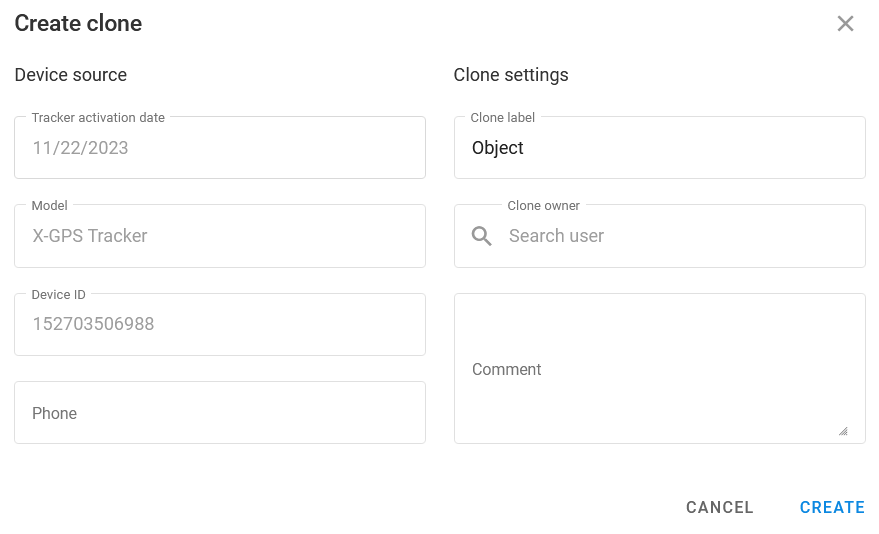Viewport: 879px width, 534px height.
Task: Click the Clone settings section heading
Action: pyautogui.click(x=511, y=75)
